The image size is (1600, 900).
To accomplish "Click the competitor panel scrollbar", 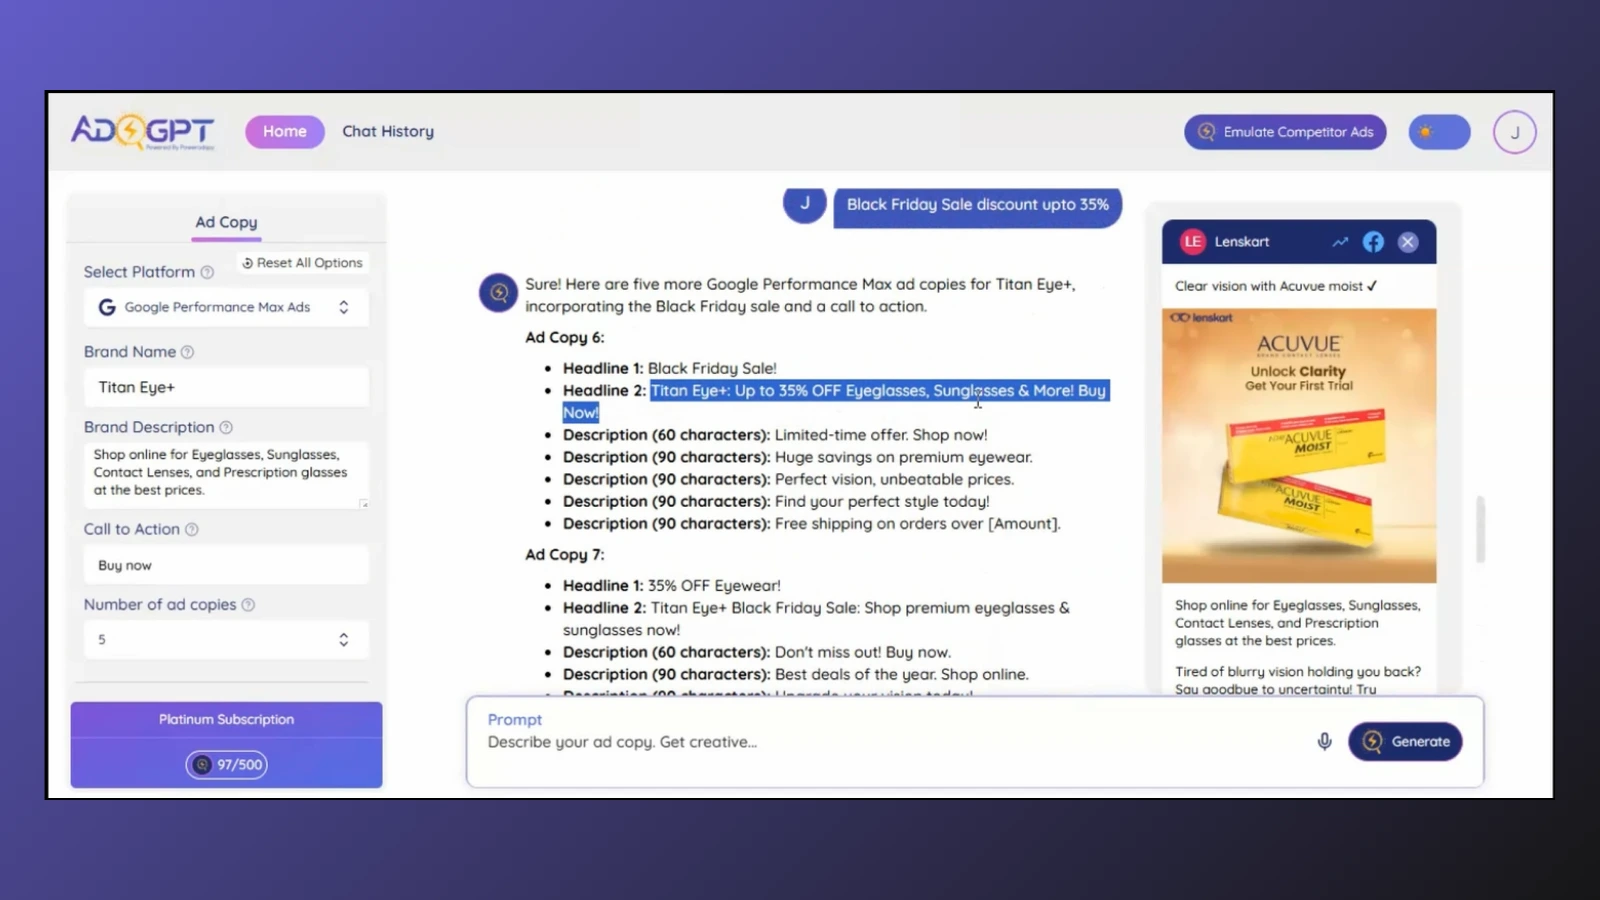I will tap(1480, 529).
